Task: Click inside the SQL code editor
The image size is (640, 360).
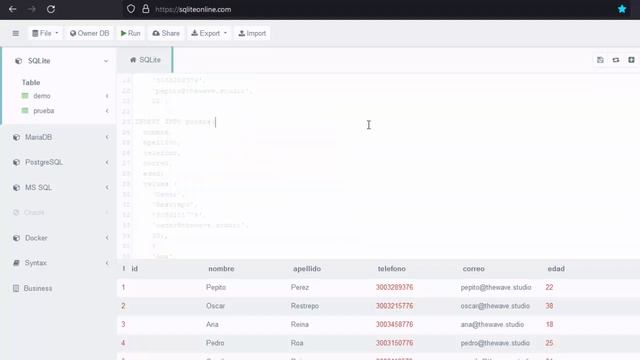Action: [378, 166]
